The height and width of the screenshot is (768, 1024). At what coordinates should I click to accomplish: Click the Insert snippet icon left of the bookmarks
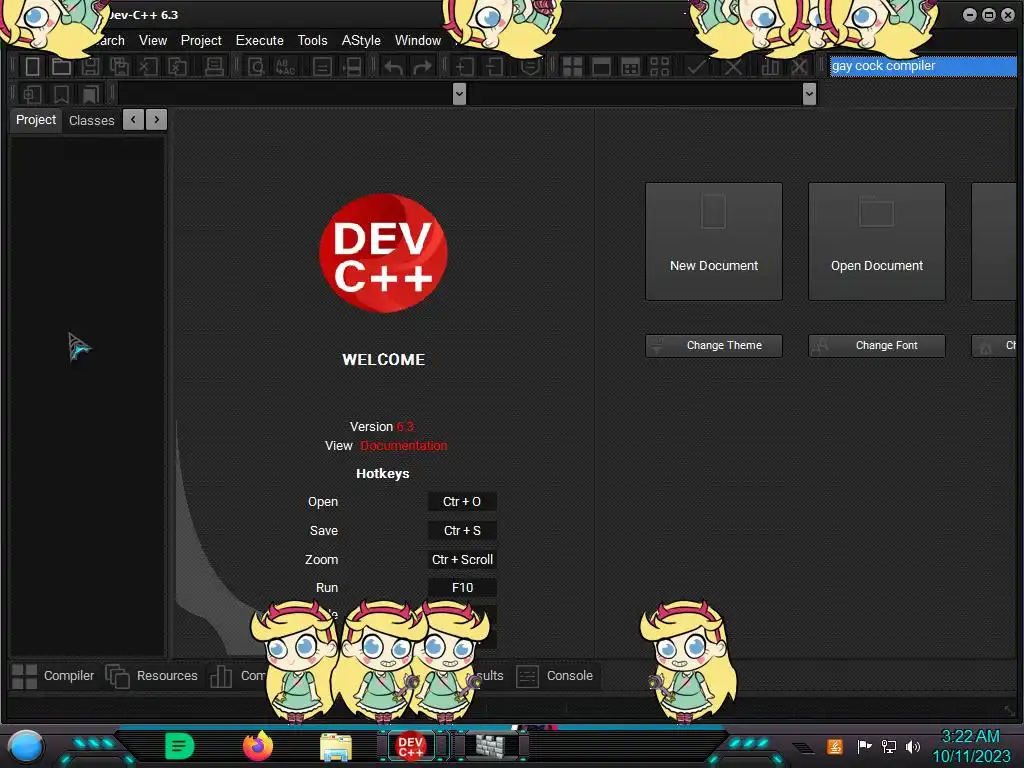point(32,95)
